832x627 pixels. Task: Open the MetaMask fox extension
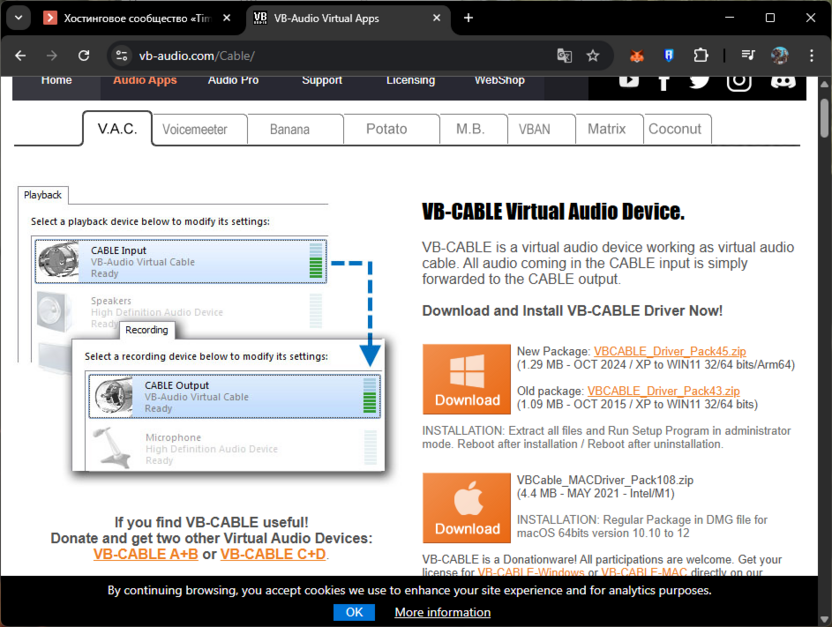click(x=637, y=56)
